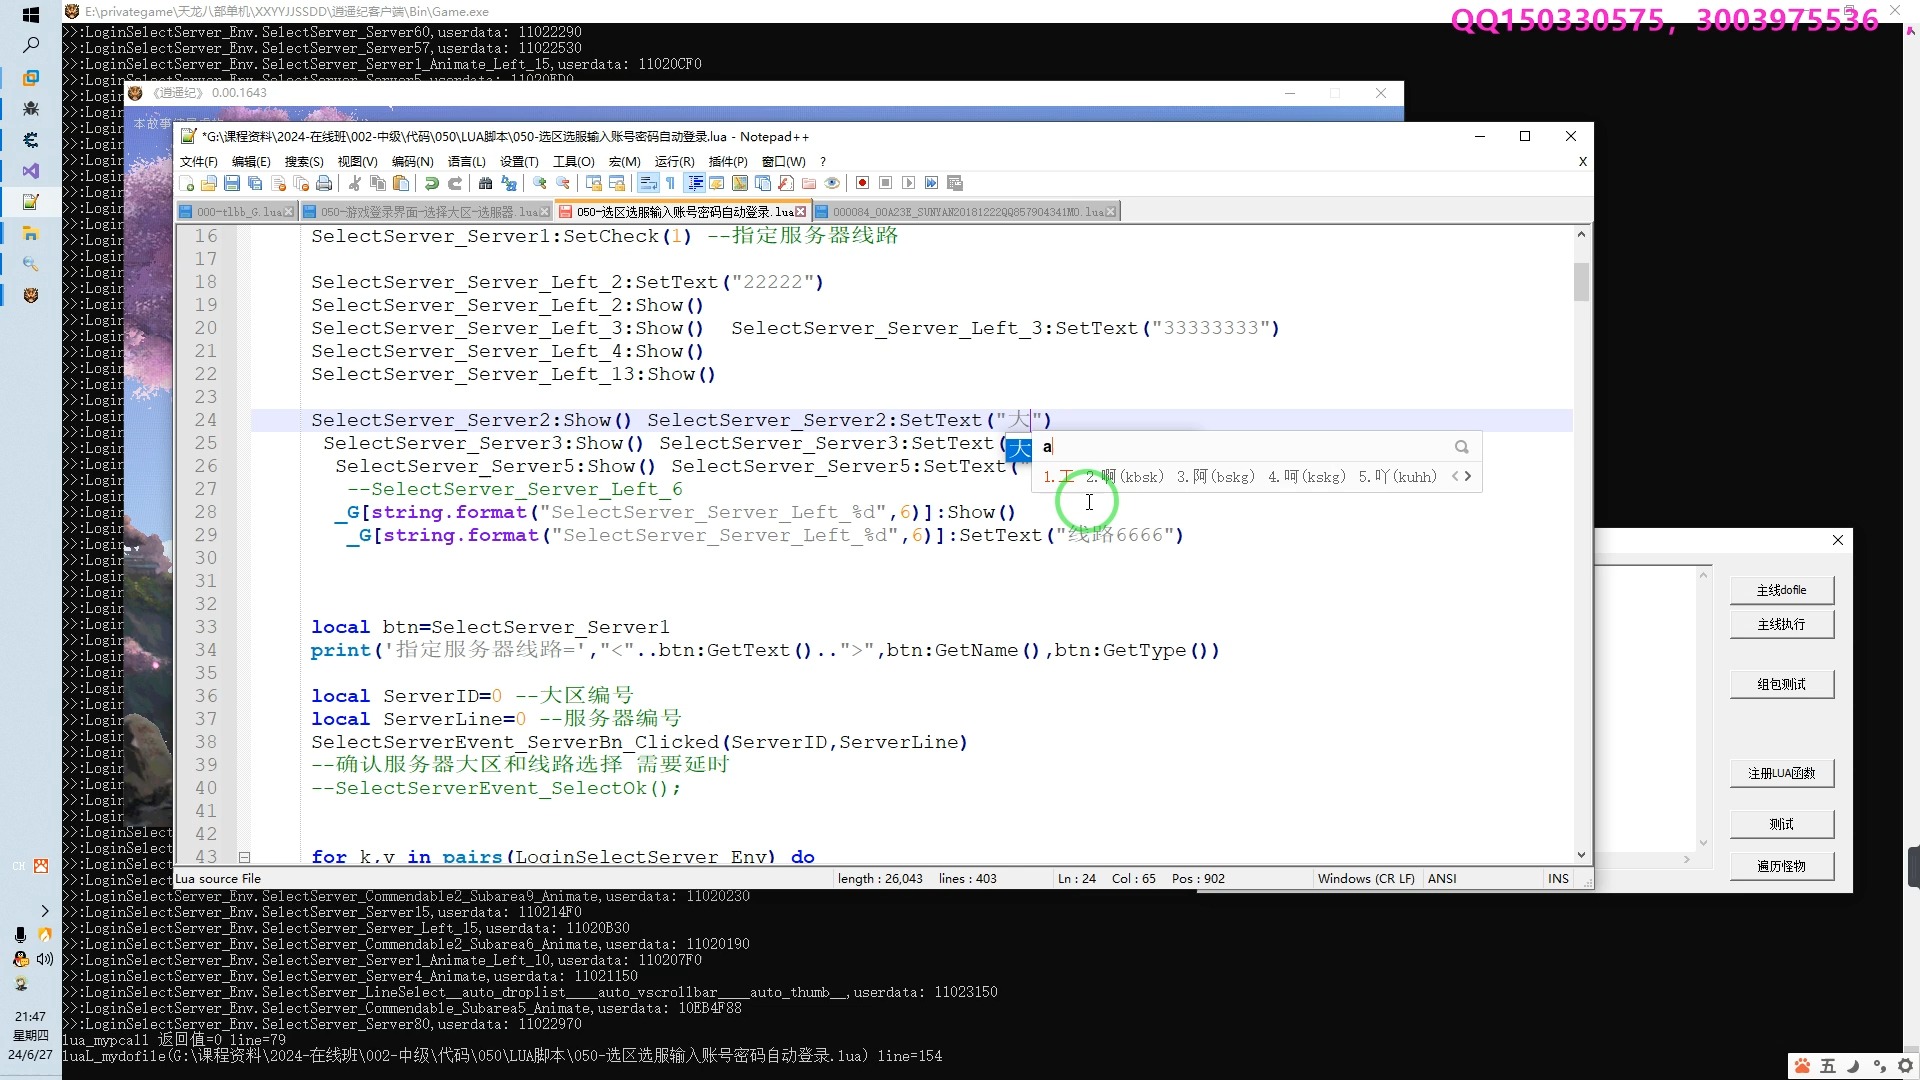
Task: Click the Run macro multiple times icon
Action: (x=931, y=183)
